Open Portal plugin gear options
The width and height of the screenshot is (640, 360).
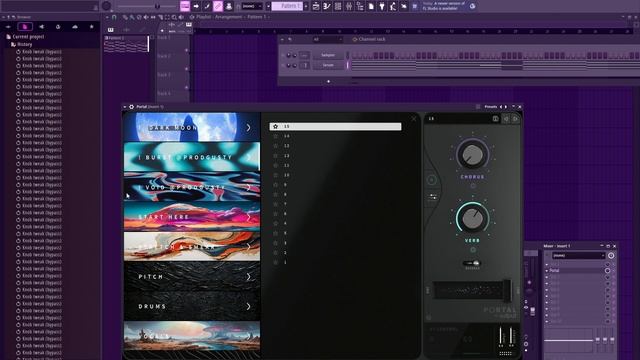click(x=131, y=107)
